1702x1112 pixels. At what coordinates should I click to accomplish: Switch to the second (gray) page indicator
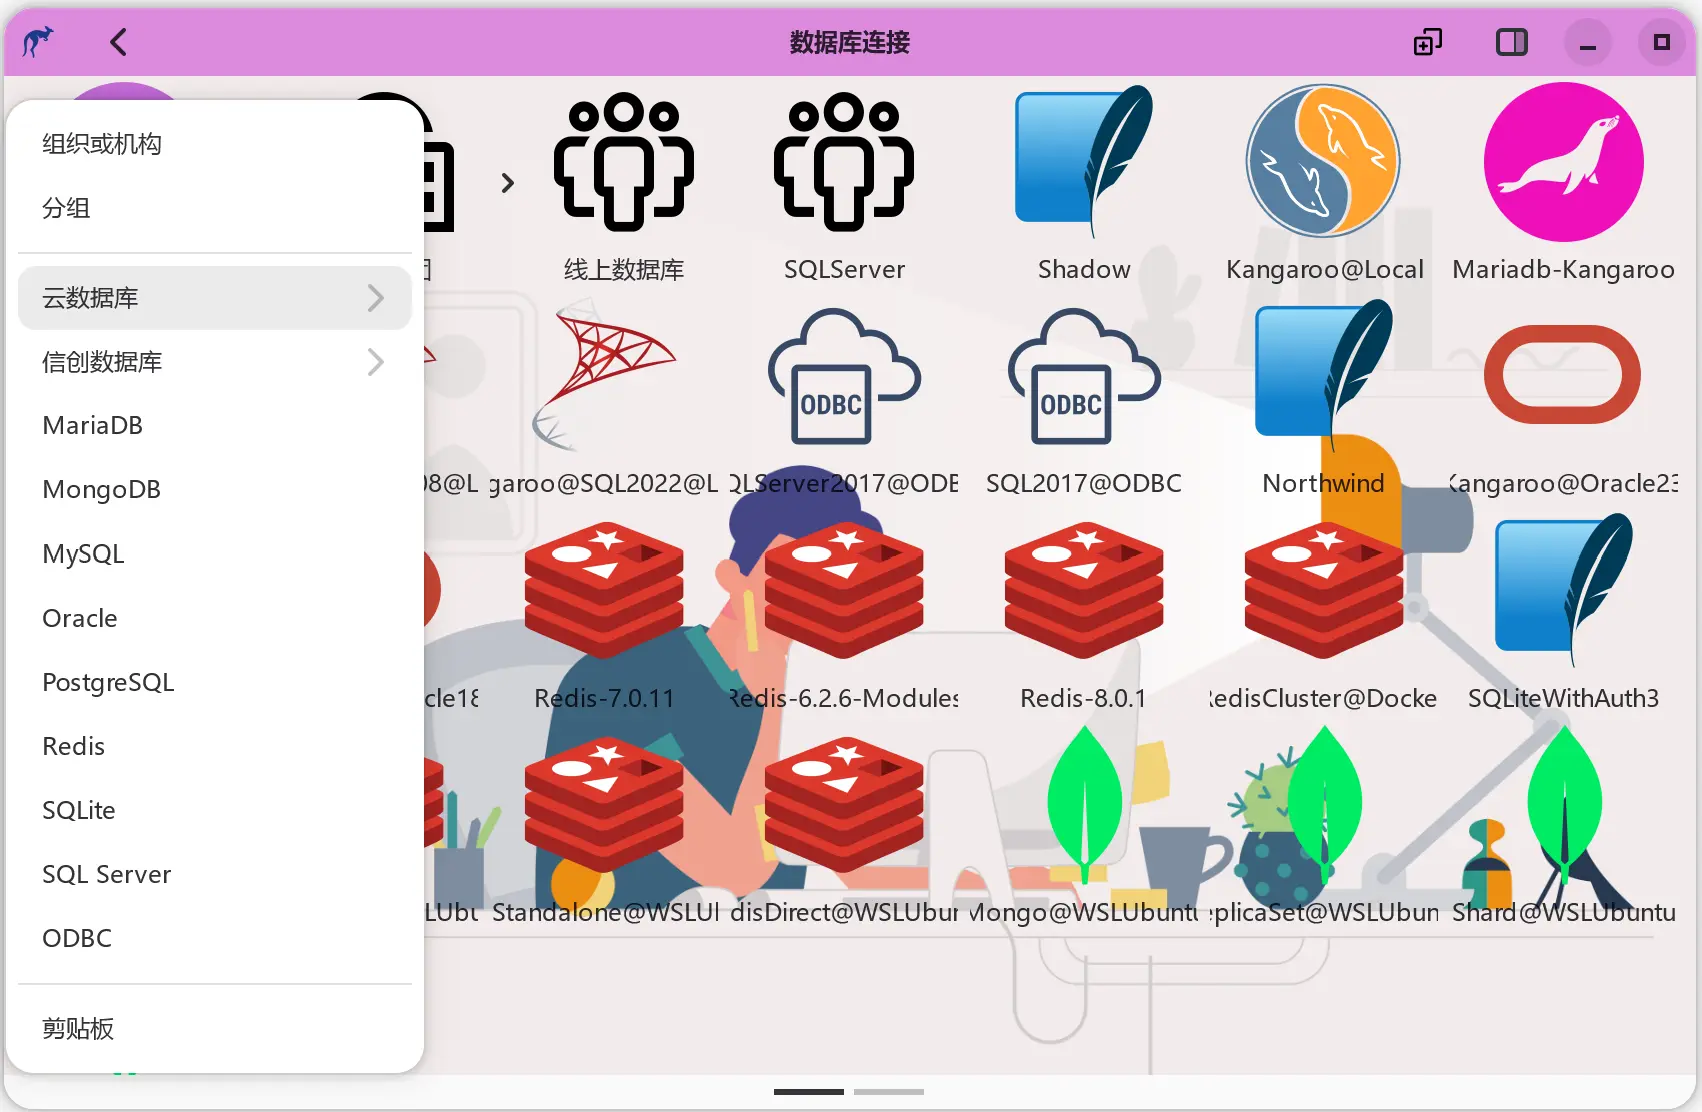[x=889, y=1092]
